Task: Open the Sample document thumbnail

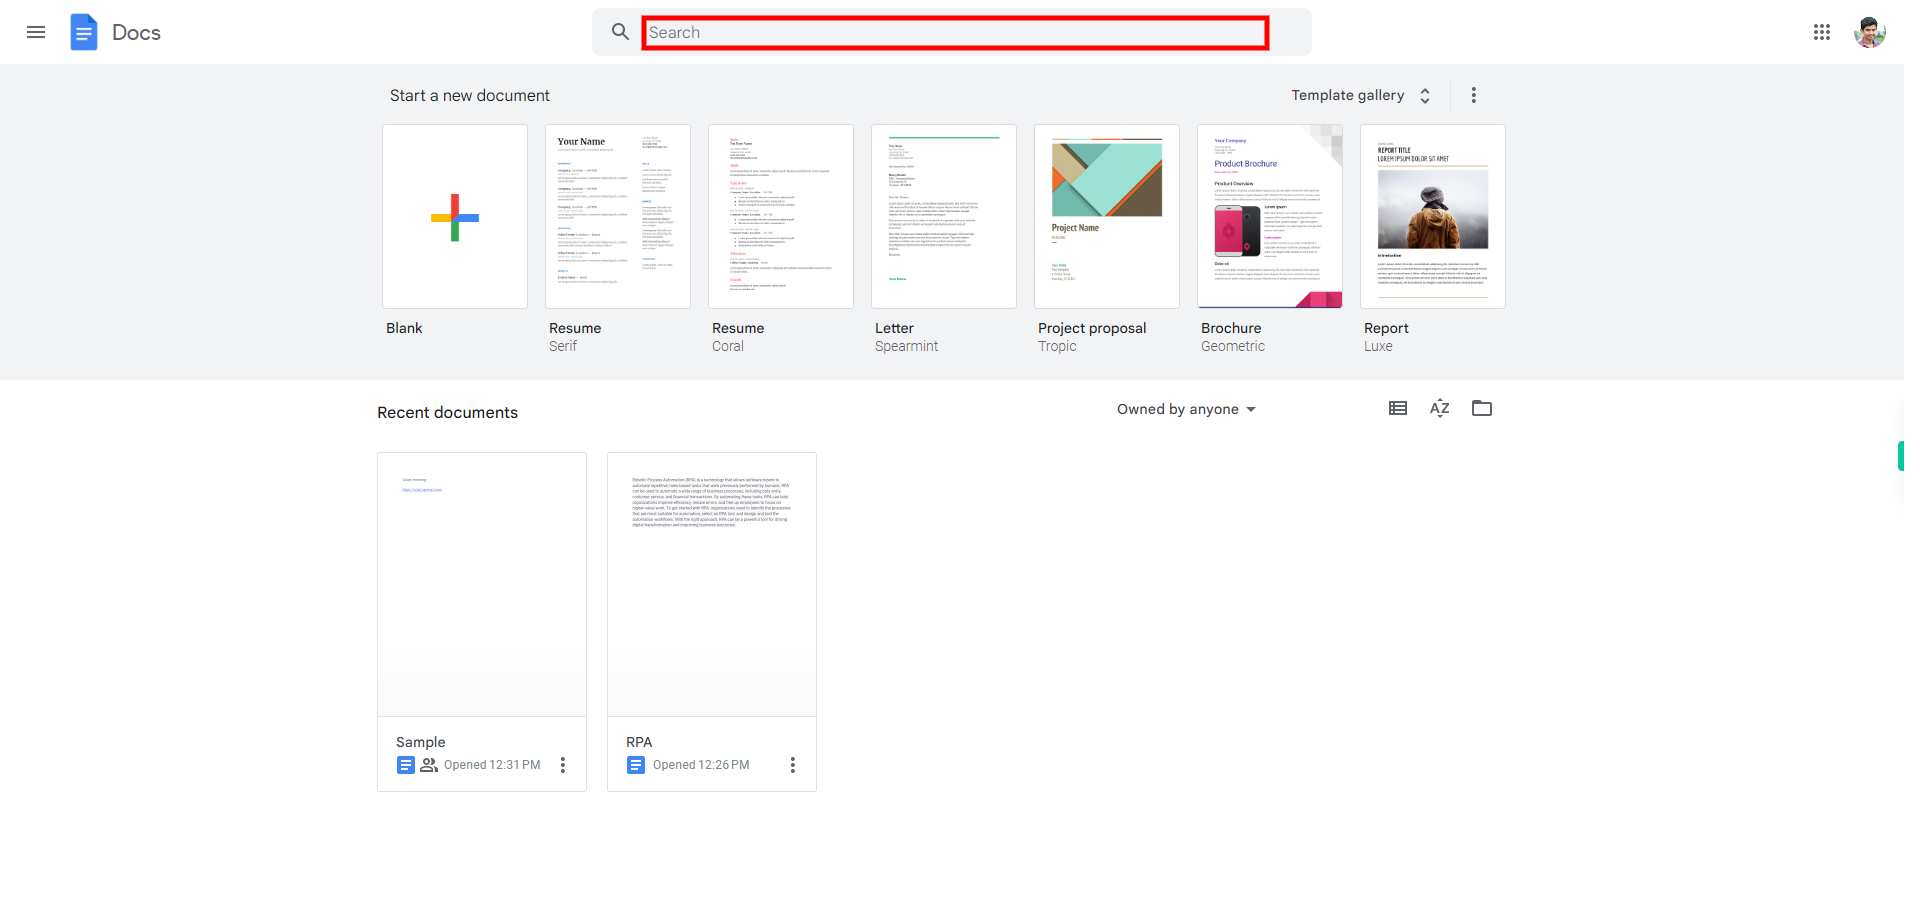Action: click(x=482, y=585)
